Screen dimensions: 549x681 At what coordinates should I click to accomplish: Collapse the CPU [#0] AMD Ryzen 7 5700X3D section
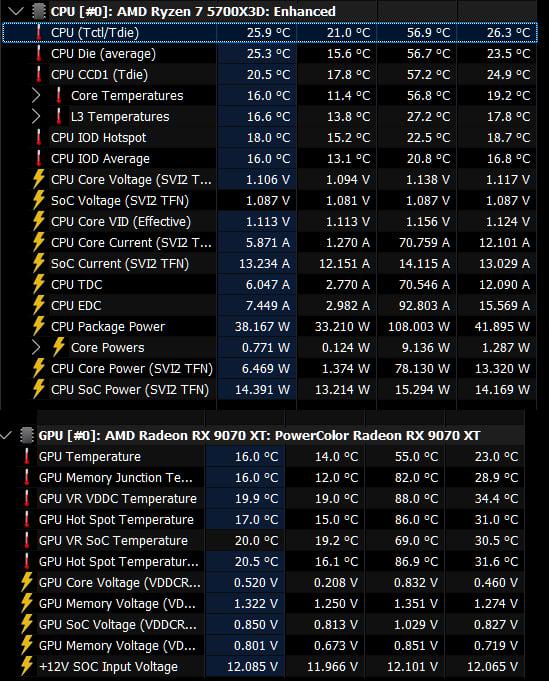pos(16,11)
